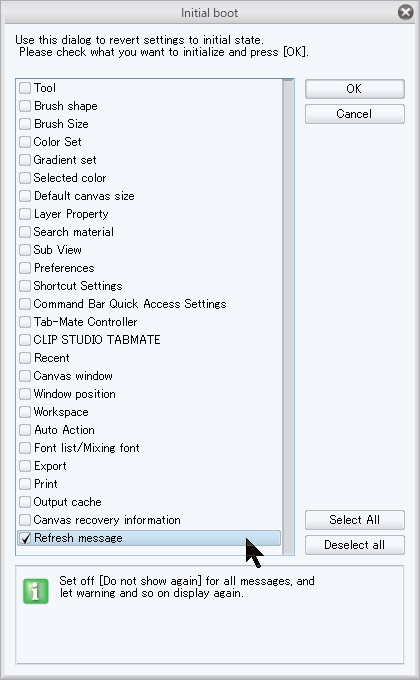
Task: Click the green information icon
Action: [36, 591]
